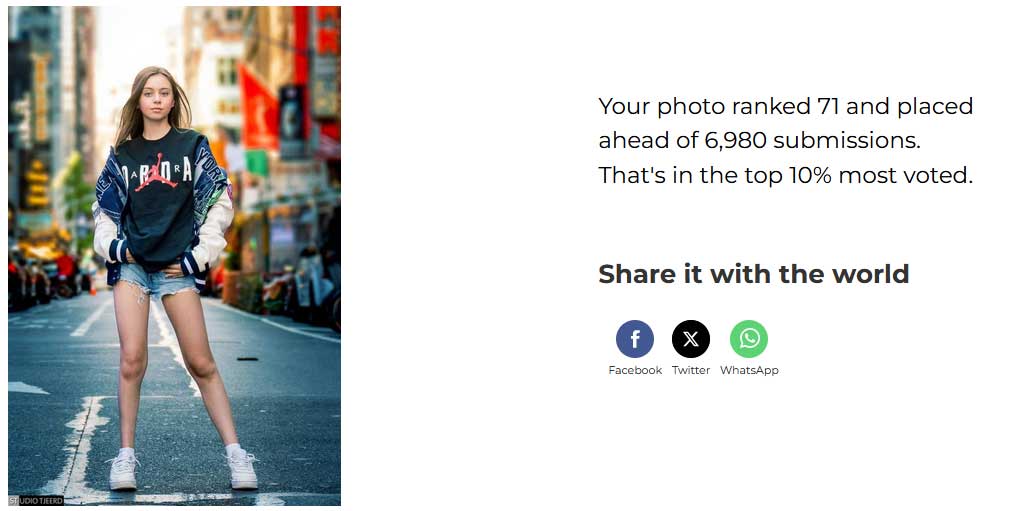Open the ranked street portrait photo
1024x511 pixels.
174,256
